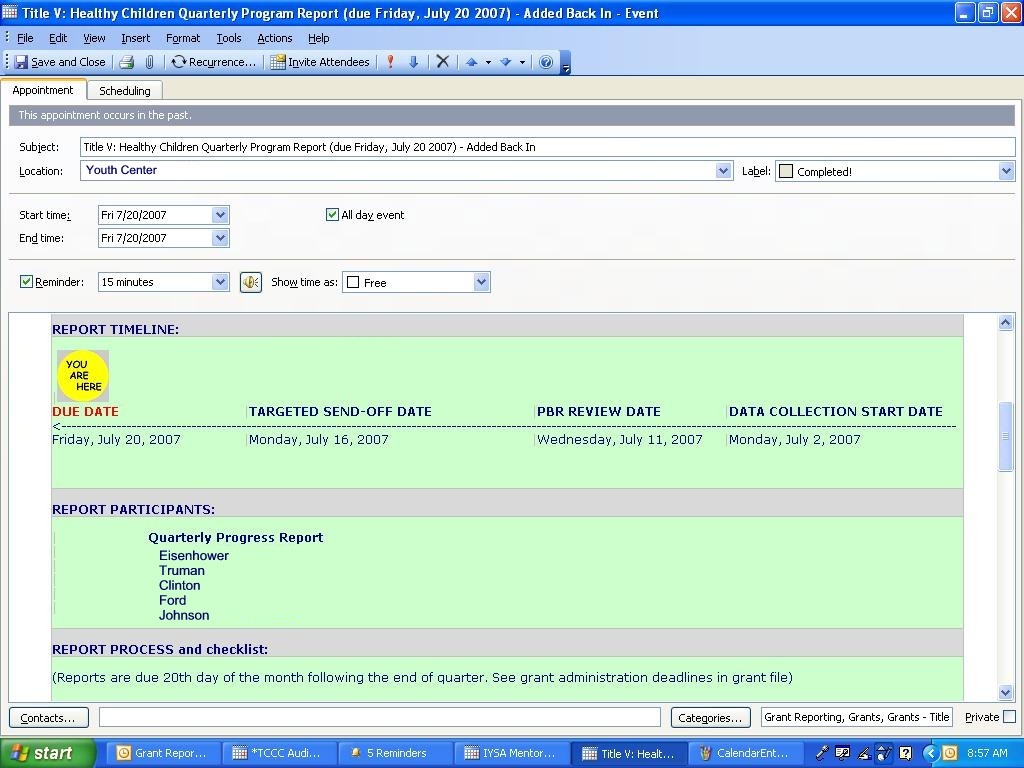Click the Contacts button

(47, 717)
